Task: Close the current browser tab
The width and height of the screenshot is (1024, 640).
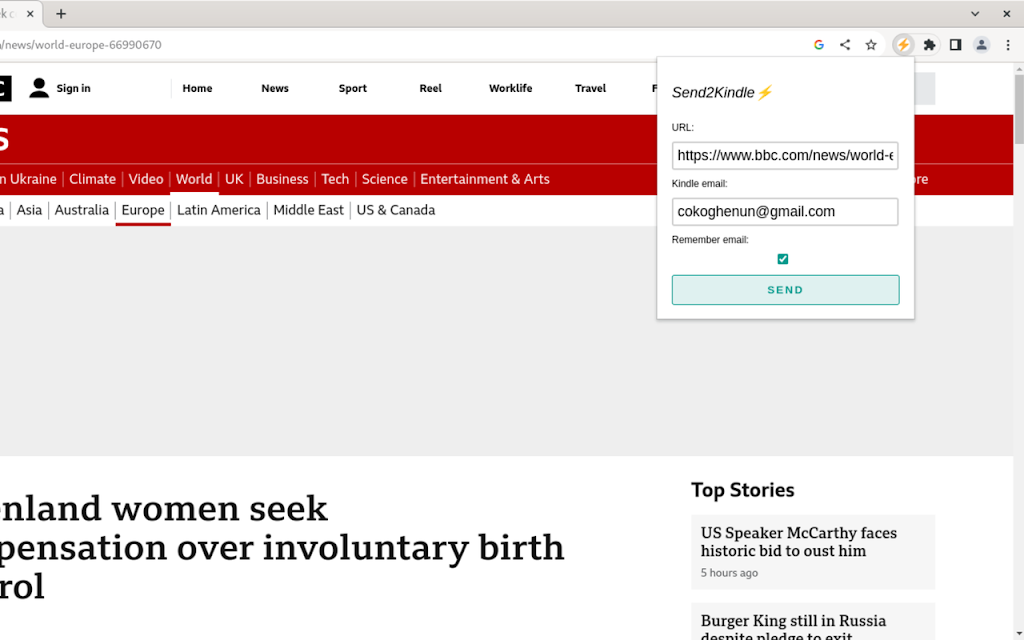Action: [30, 14]
